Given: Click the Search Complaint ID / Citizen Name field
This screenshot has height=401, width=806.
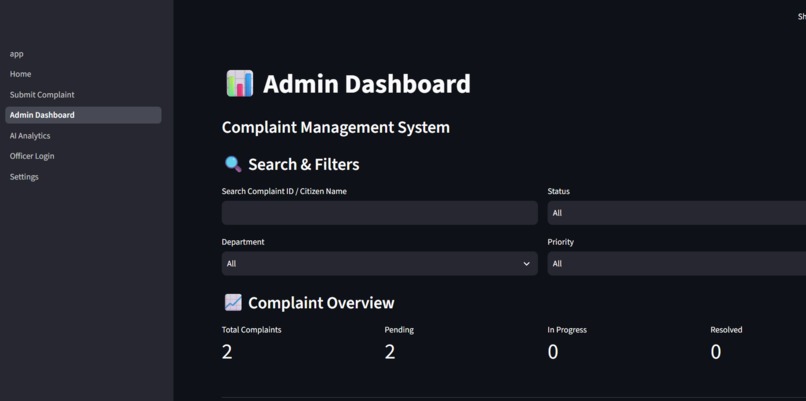Looking at the screenshot, I should [379, 213].
